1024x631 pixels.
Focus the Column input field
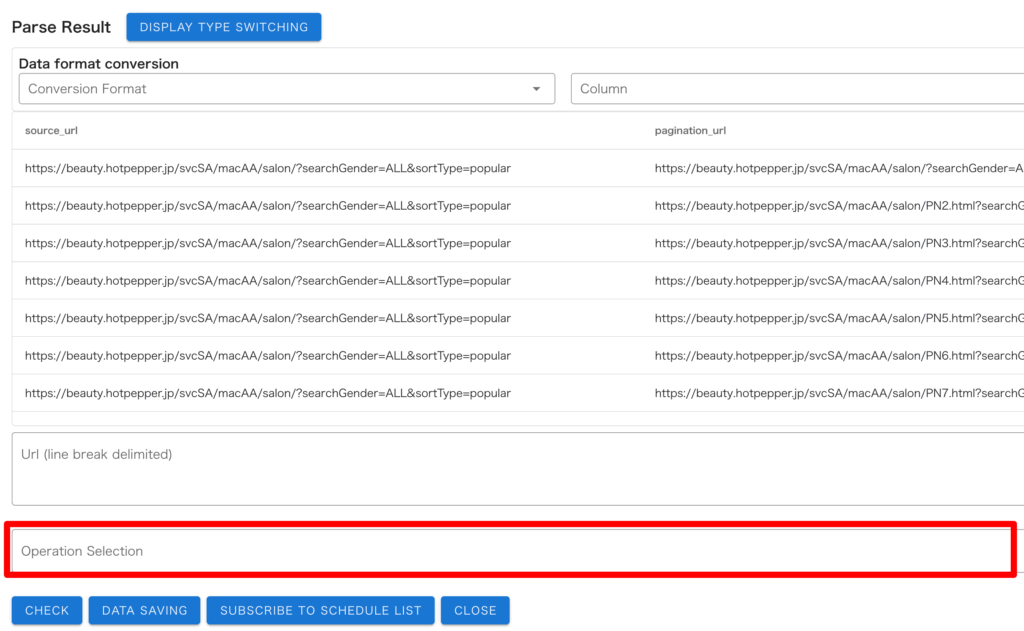click(796, 89)
